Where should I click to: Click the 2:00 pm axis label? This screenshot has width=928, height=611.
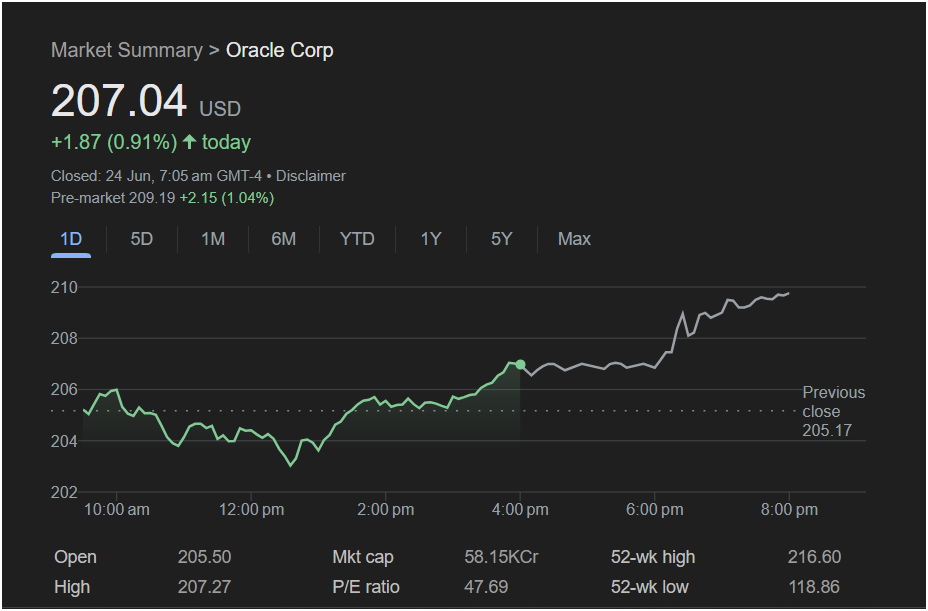(386, 510)
